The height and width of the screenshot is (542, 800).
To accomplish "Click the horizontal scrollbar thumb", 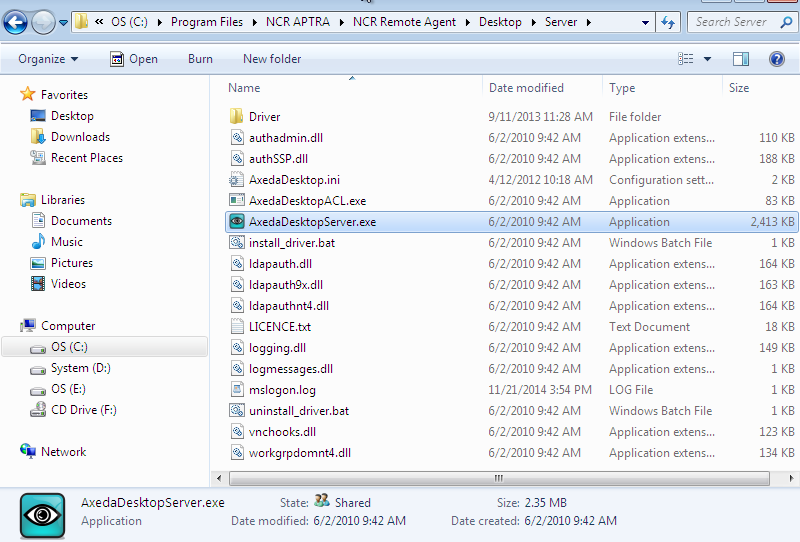I will (499, 478).
